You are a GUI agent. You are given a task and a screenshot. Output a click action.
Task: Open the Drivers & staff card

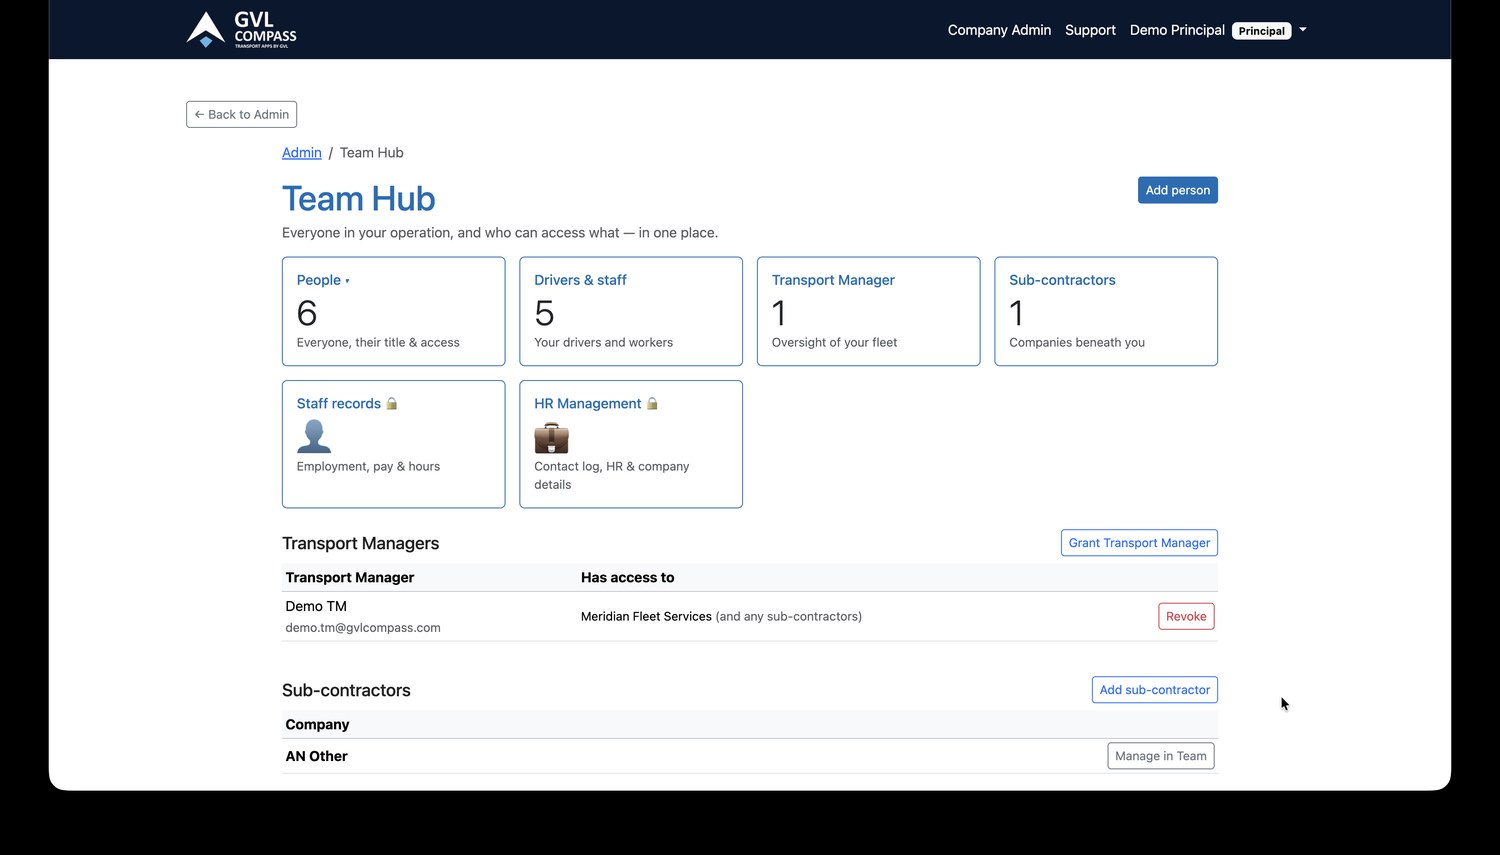tap(631, 311)
